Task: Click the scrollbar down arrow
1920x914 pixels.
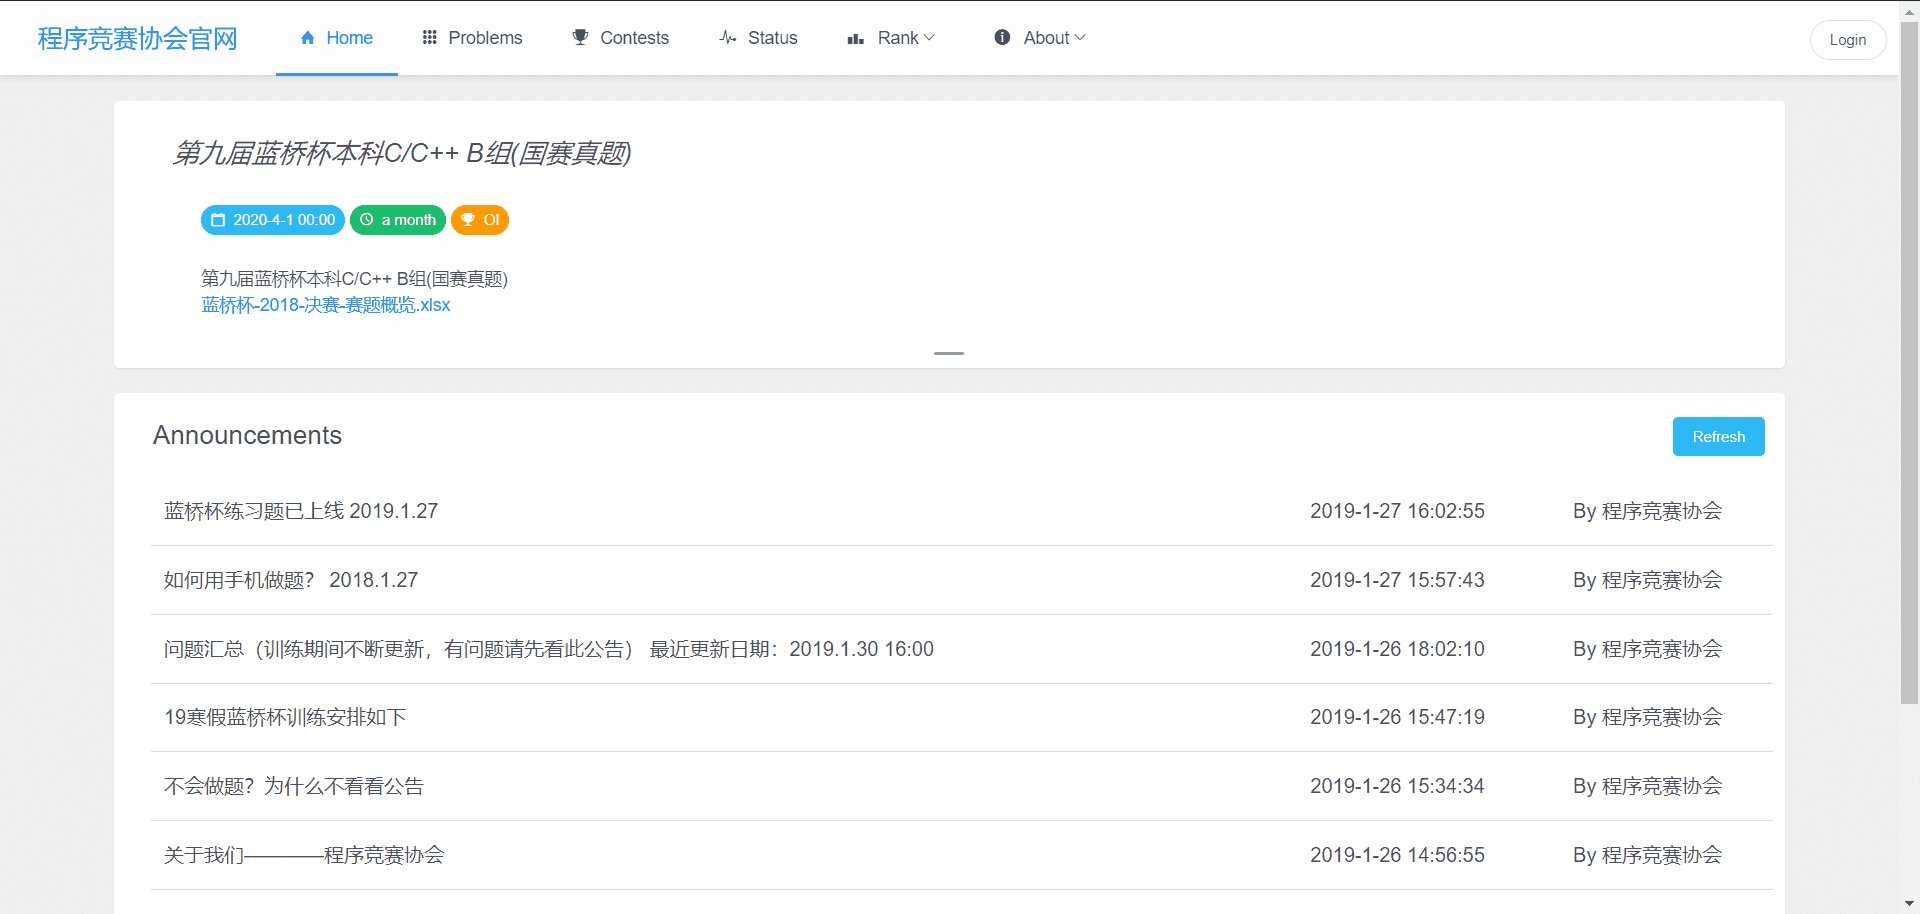Action: pos(1910,904)
